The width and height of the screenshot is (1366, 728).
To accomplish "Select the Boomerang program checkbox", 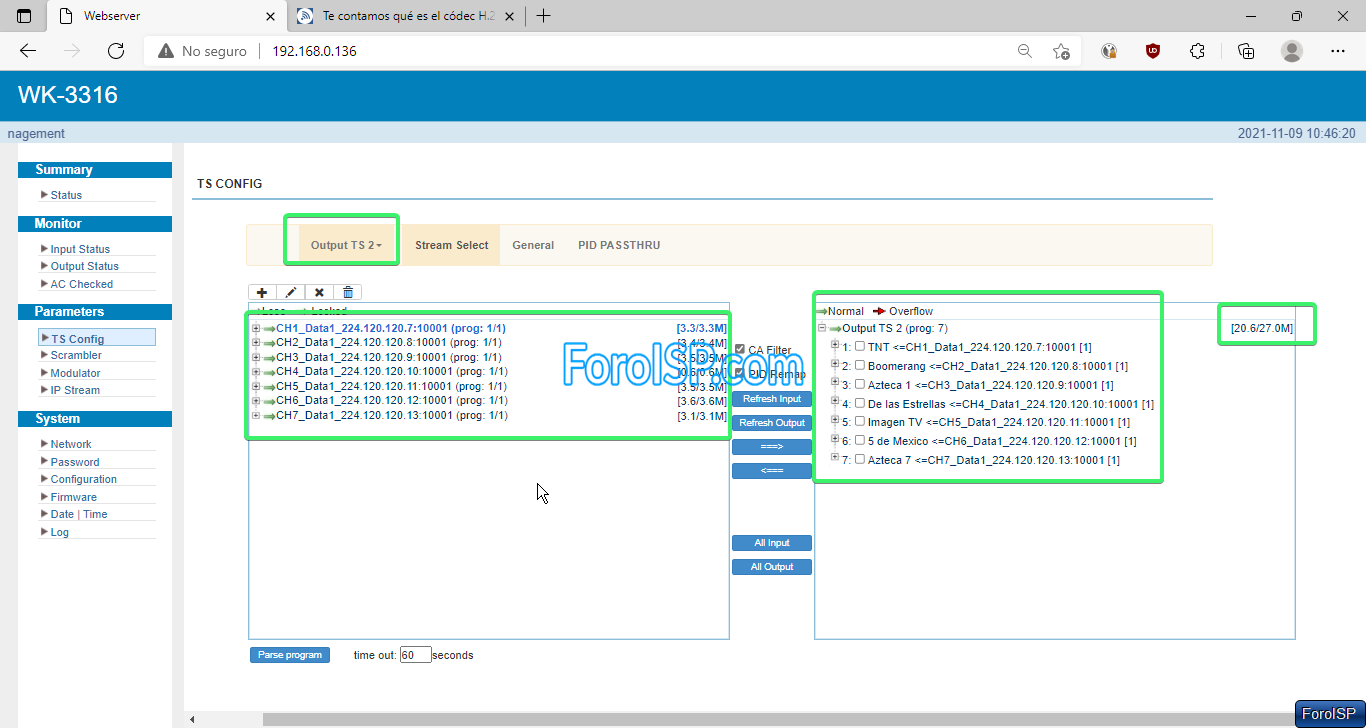I will [860, 365].
